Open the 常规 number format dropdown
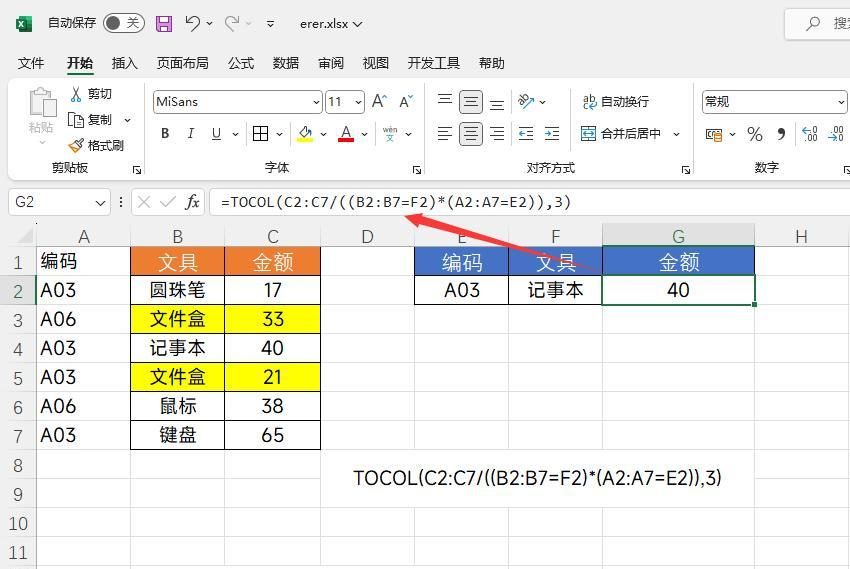Image resolution: width=850 pixels, height=569 pixels. point(840,102)
